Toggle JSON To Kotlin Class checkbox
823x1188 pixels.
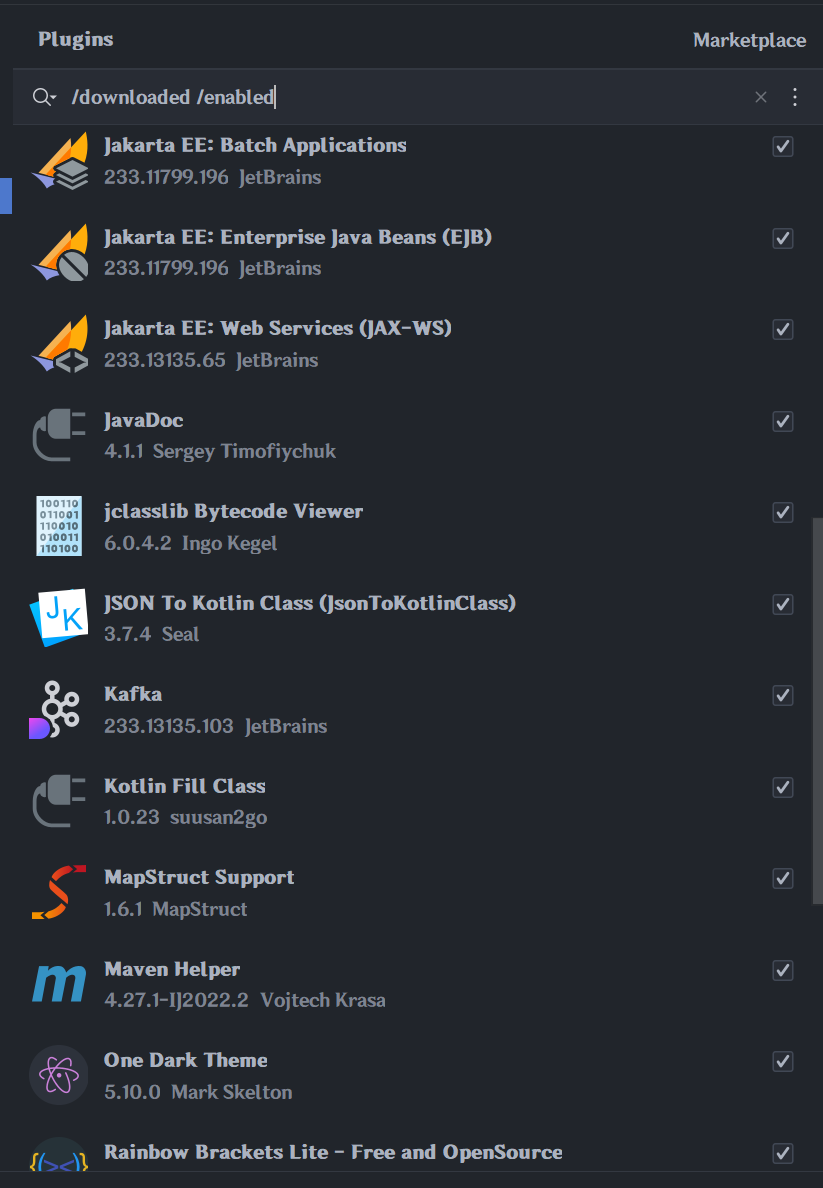pos(783,604)
